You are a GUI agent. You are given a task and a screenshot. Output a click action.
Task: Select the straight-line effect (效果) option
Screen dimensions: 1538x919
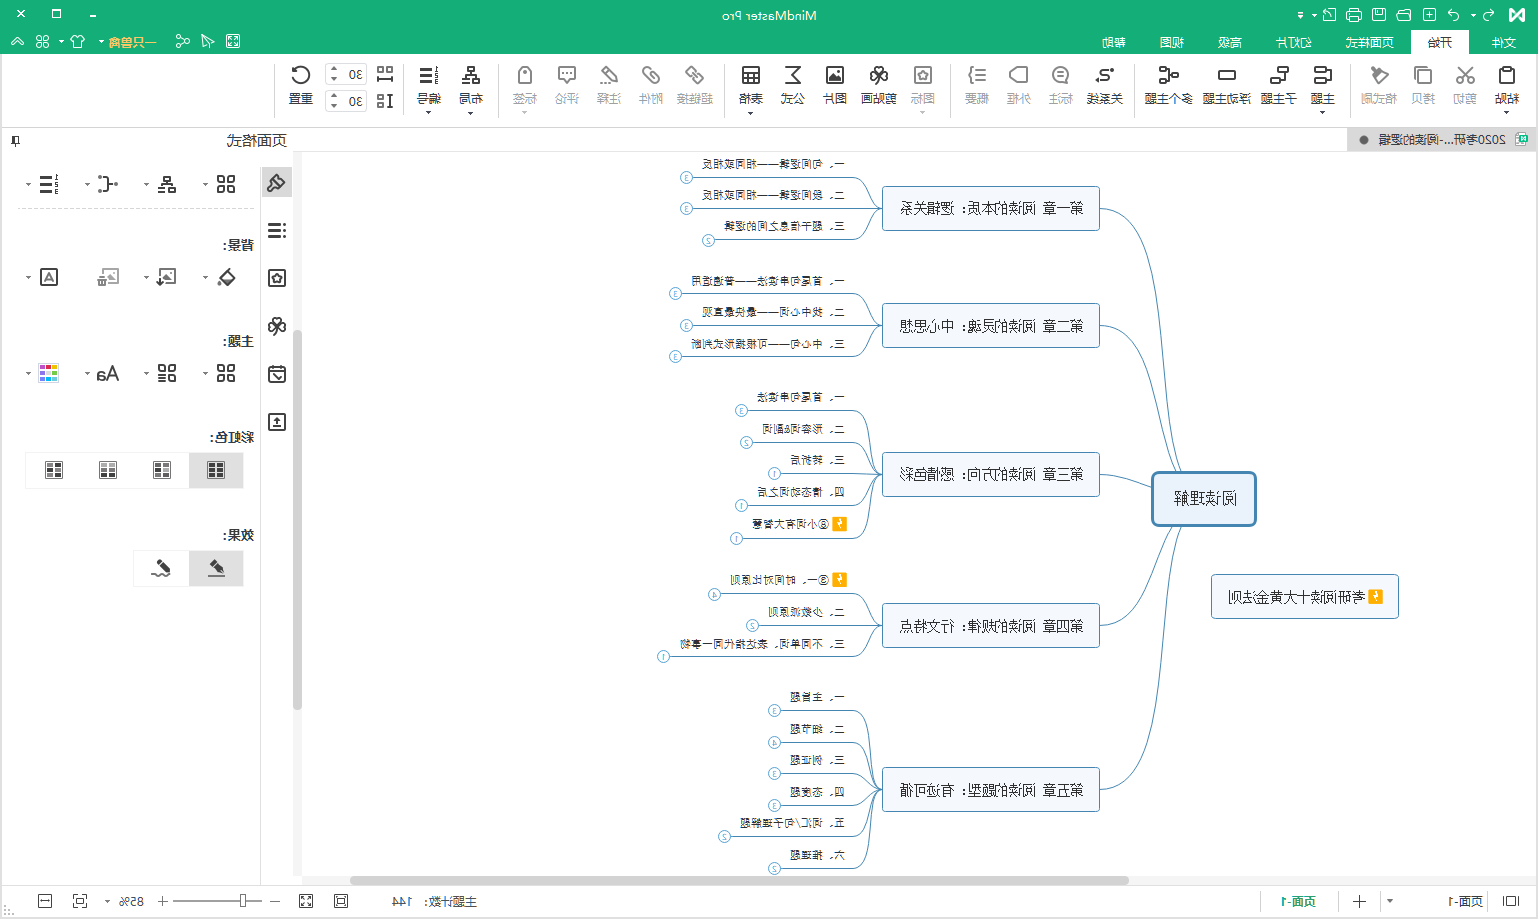[216, 568]
